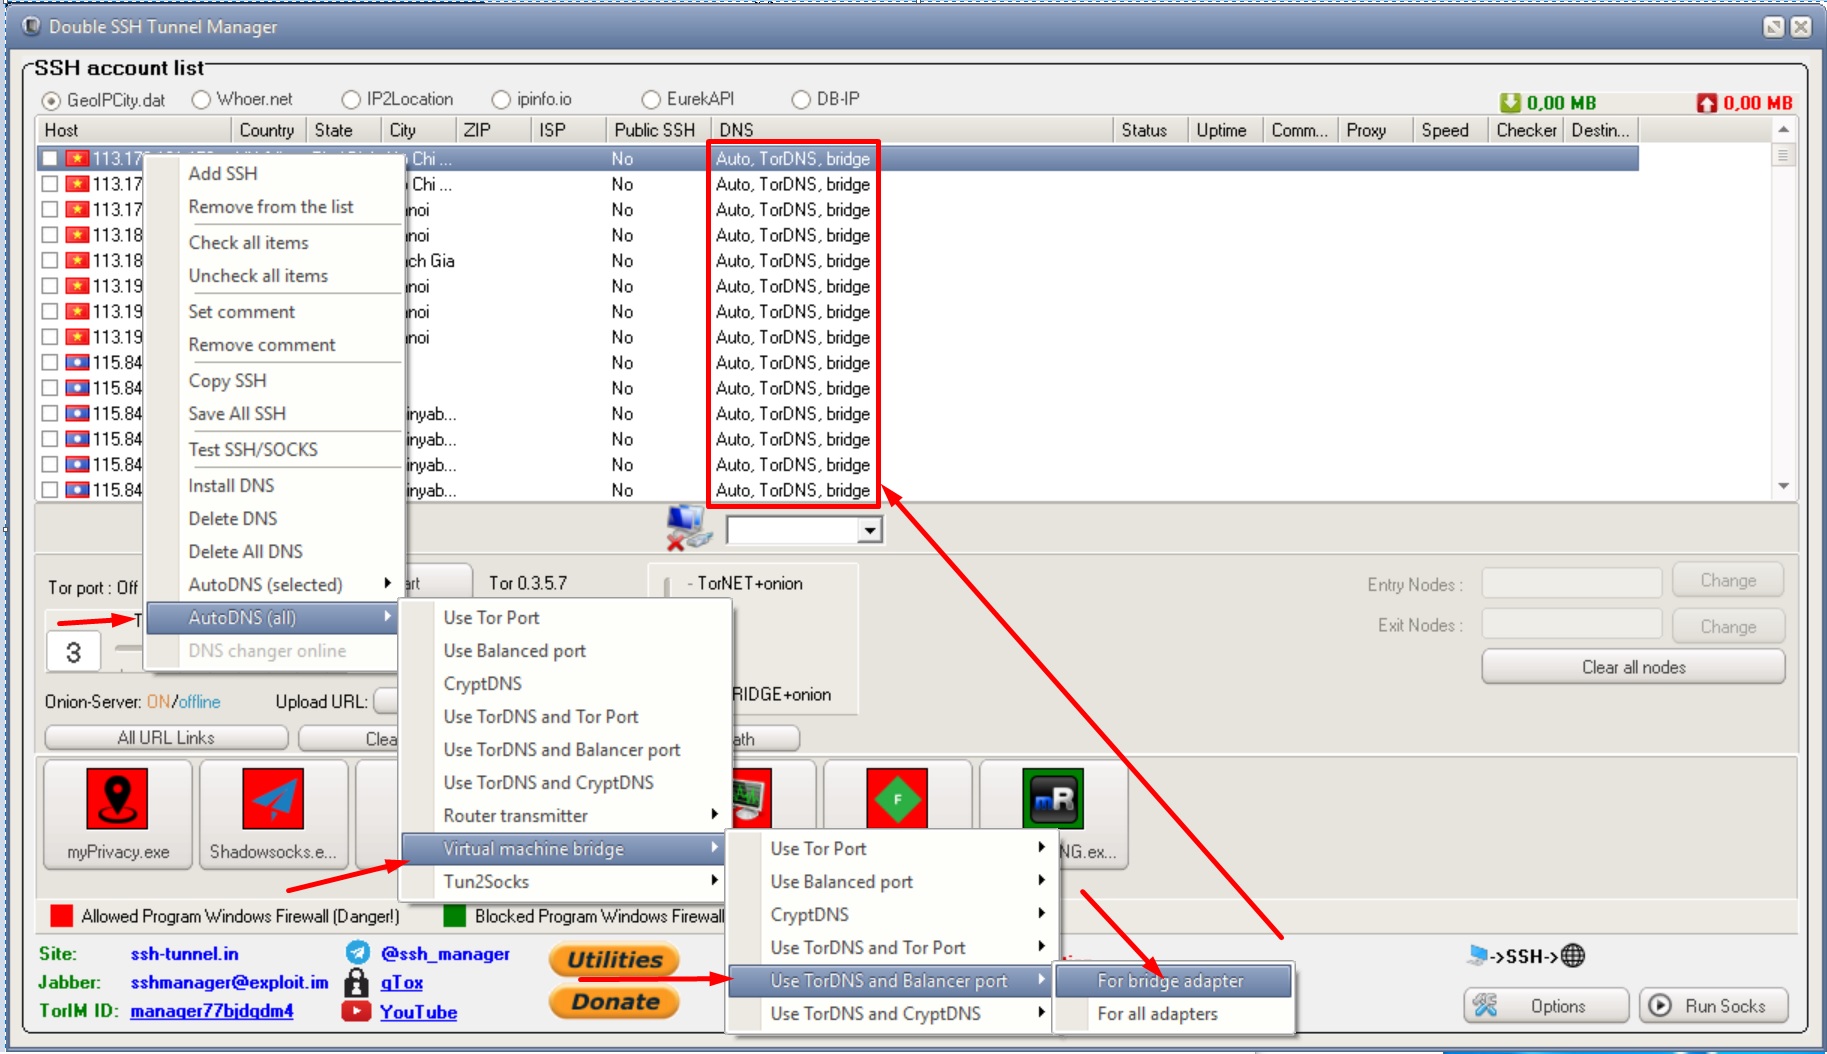Click the network computer disconnect icon
1827x1054 pixels.
688,528
